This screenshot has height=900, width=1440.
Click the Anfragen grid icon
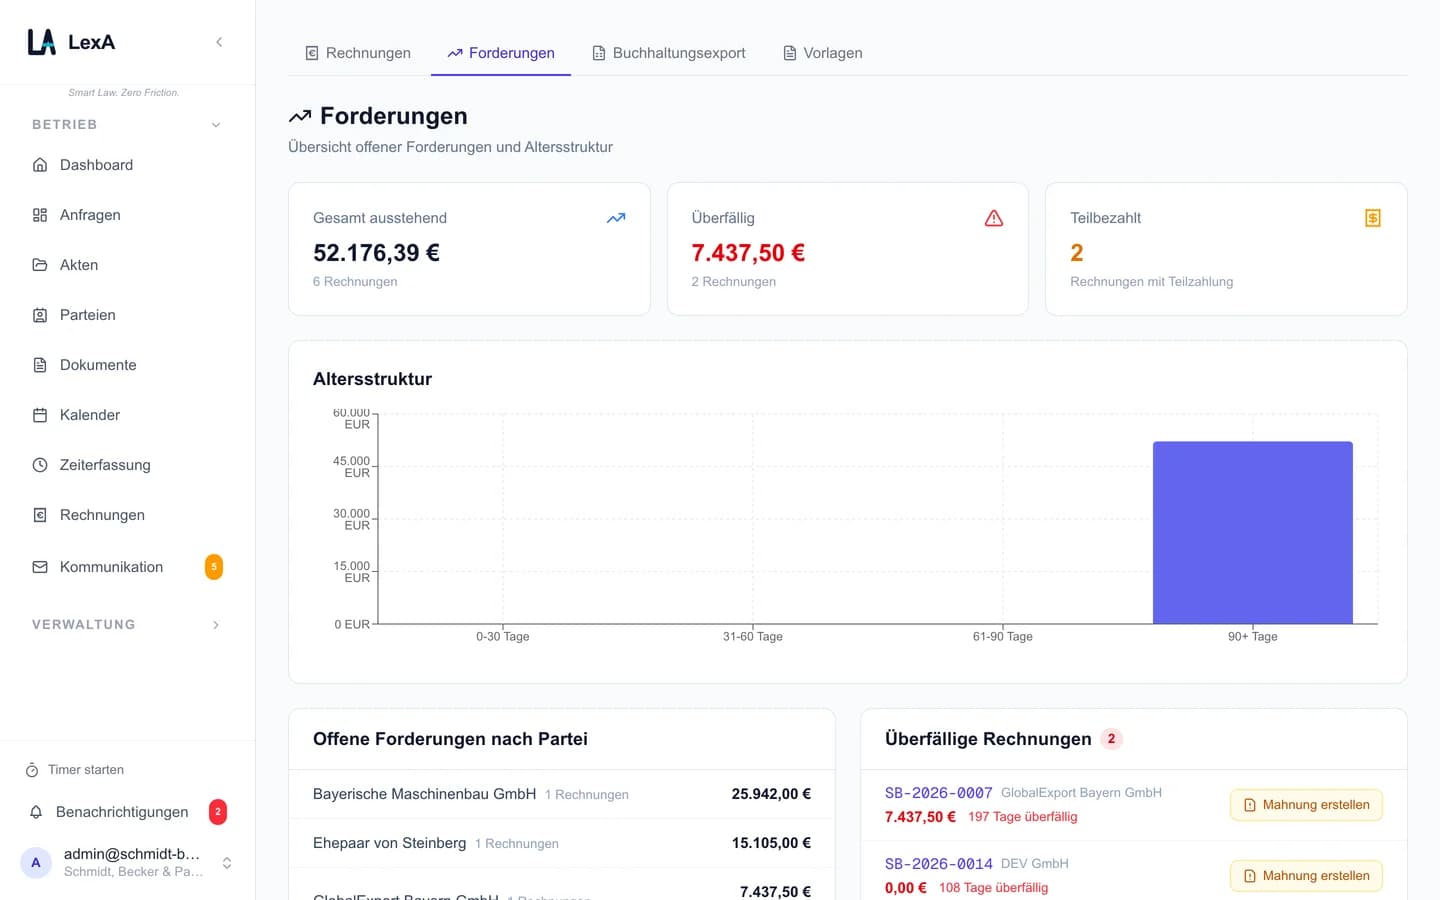coord(40,215)
